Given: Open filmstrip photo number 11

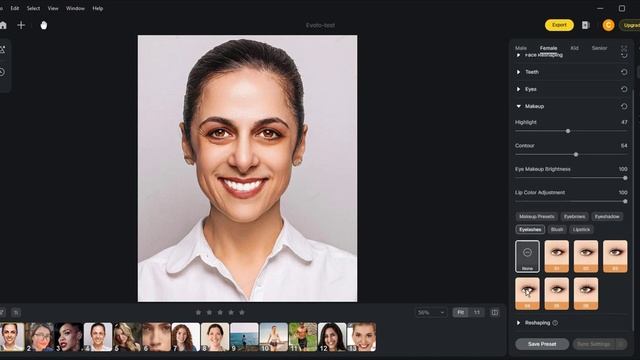Looking at the screenshot, I should [x=302, y=337].
